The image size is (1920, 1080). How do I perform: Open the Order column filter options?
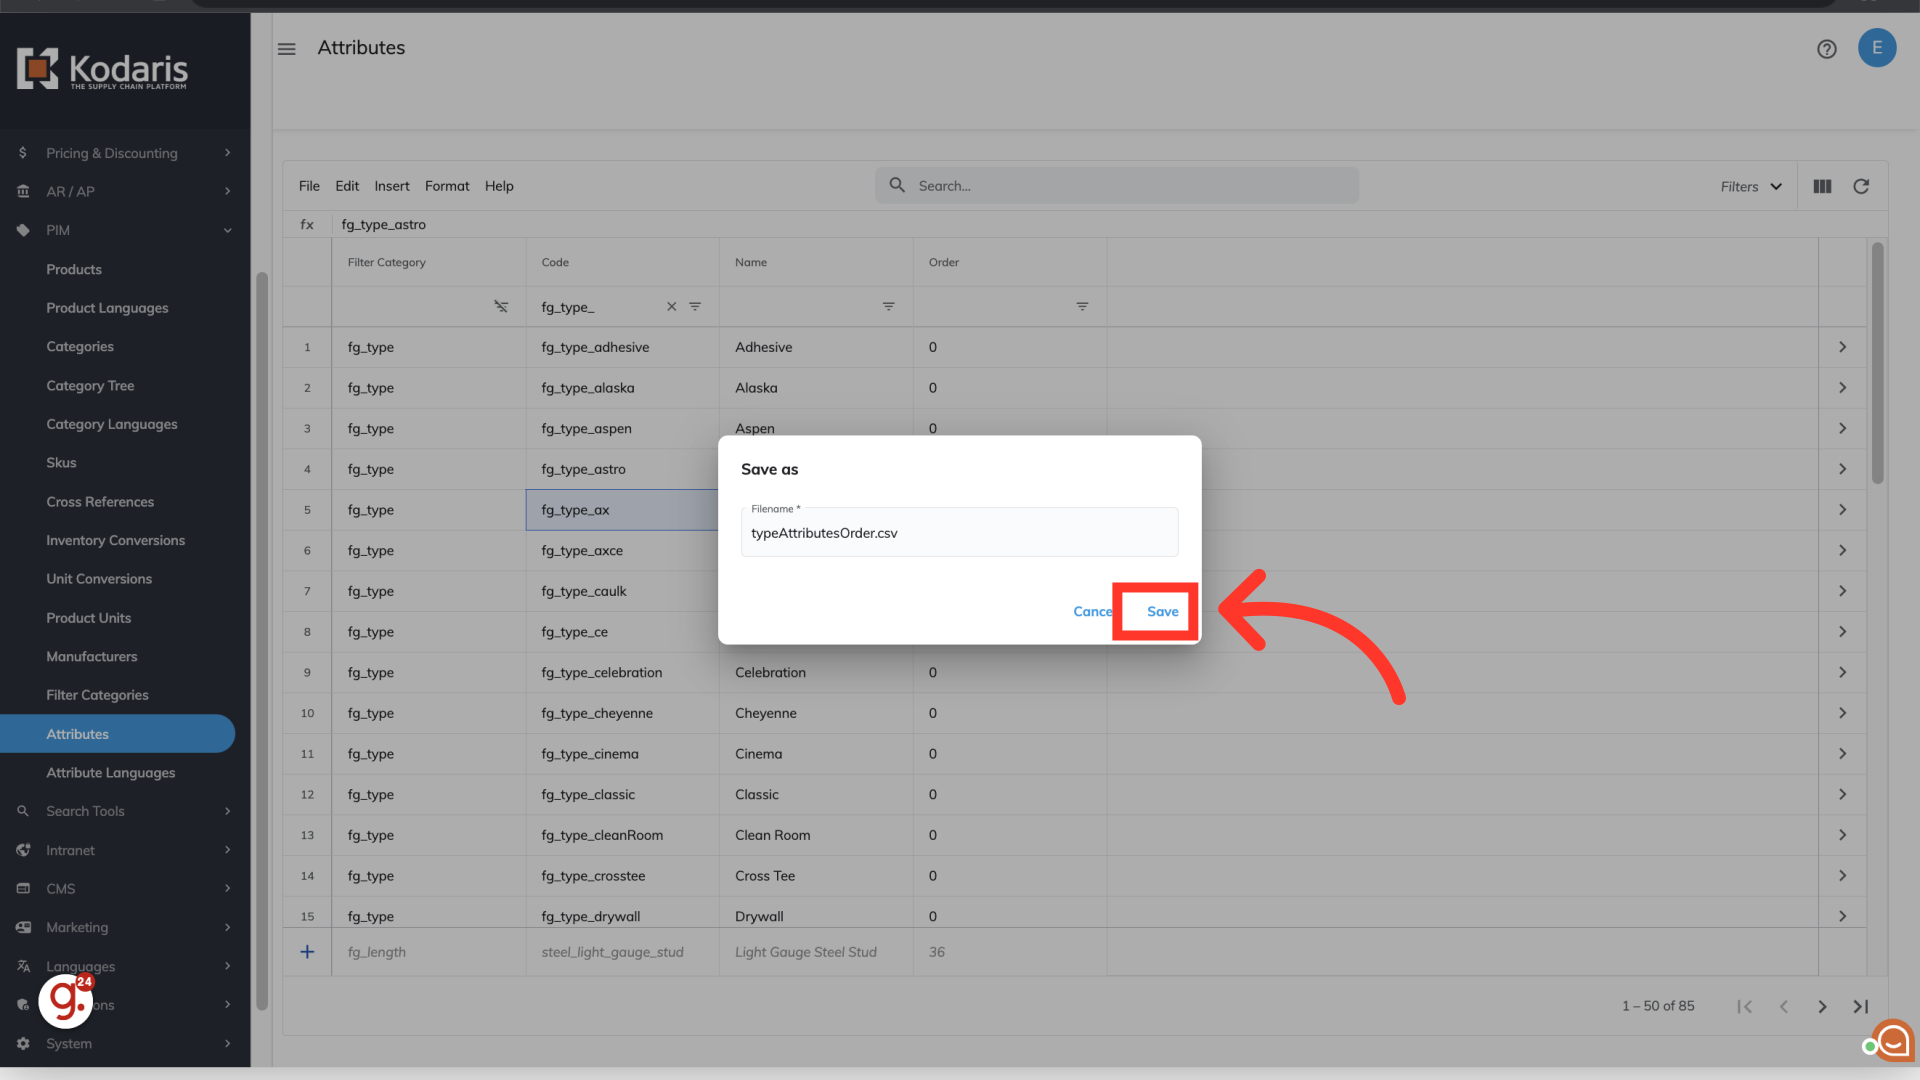[x=1082, y=307]
